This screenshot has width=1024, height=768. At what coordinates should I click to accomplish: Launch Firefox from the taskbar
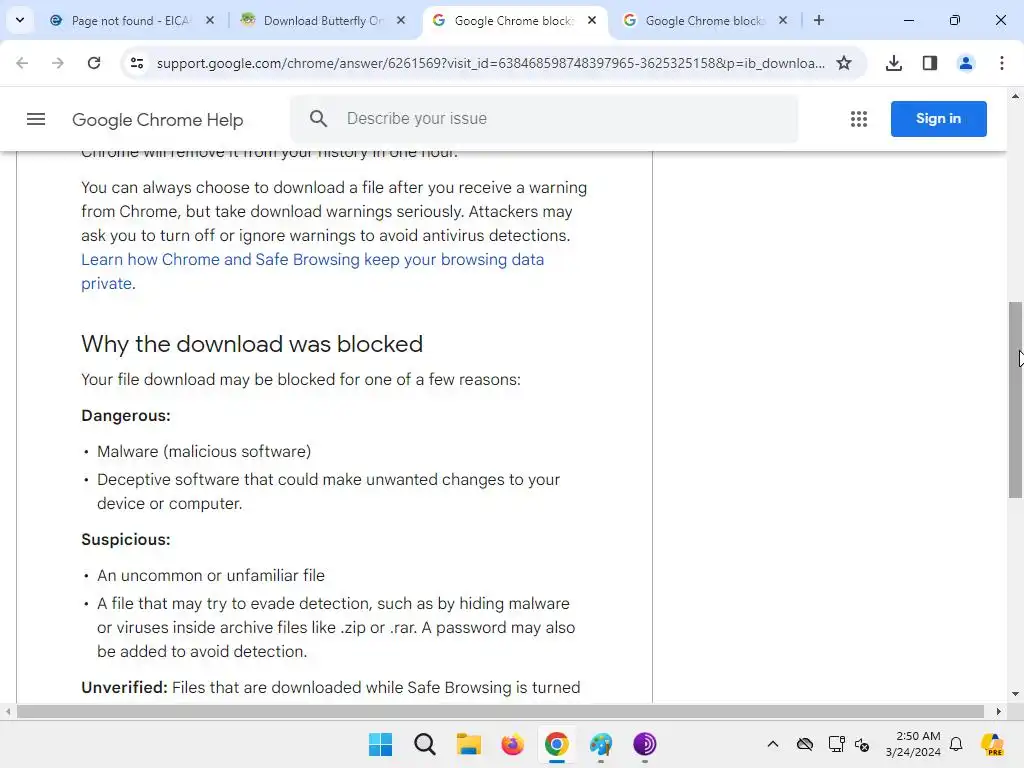tap(513, 744)
